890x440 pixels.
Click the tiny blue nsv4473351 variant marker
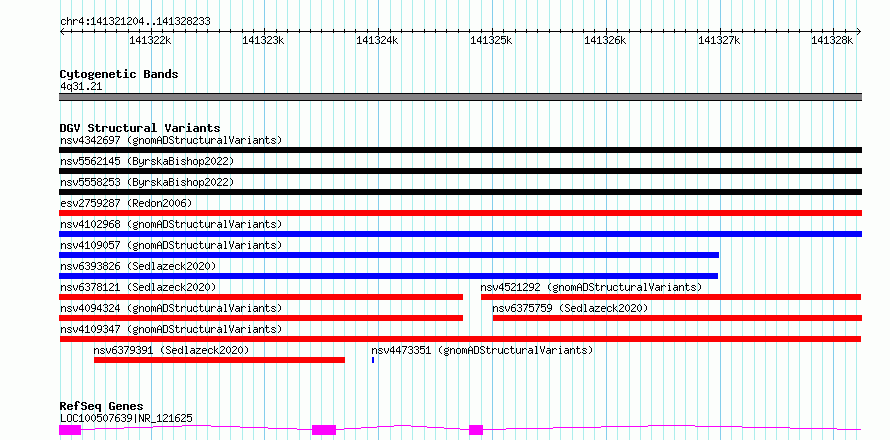pos(373,360)
